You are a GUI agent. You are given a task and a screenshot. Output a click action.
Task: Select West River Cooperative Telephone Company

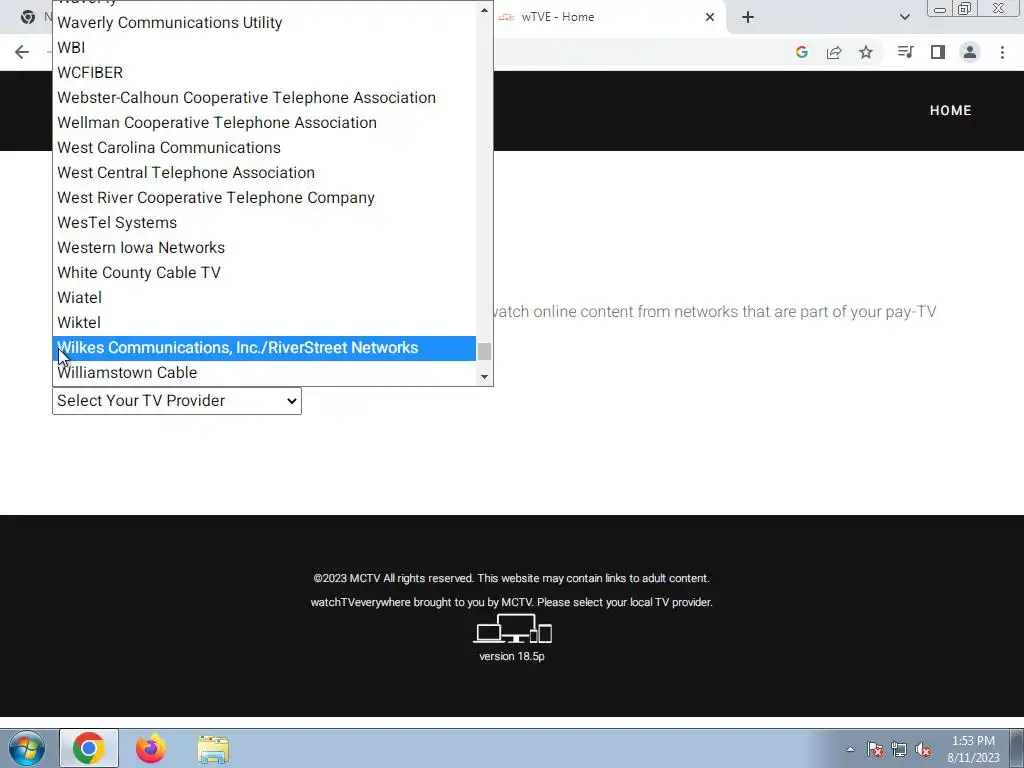click(x=264, y=197)
